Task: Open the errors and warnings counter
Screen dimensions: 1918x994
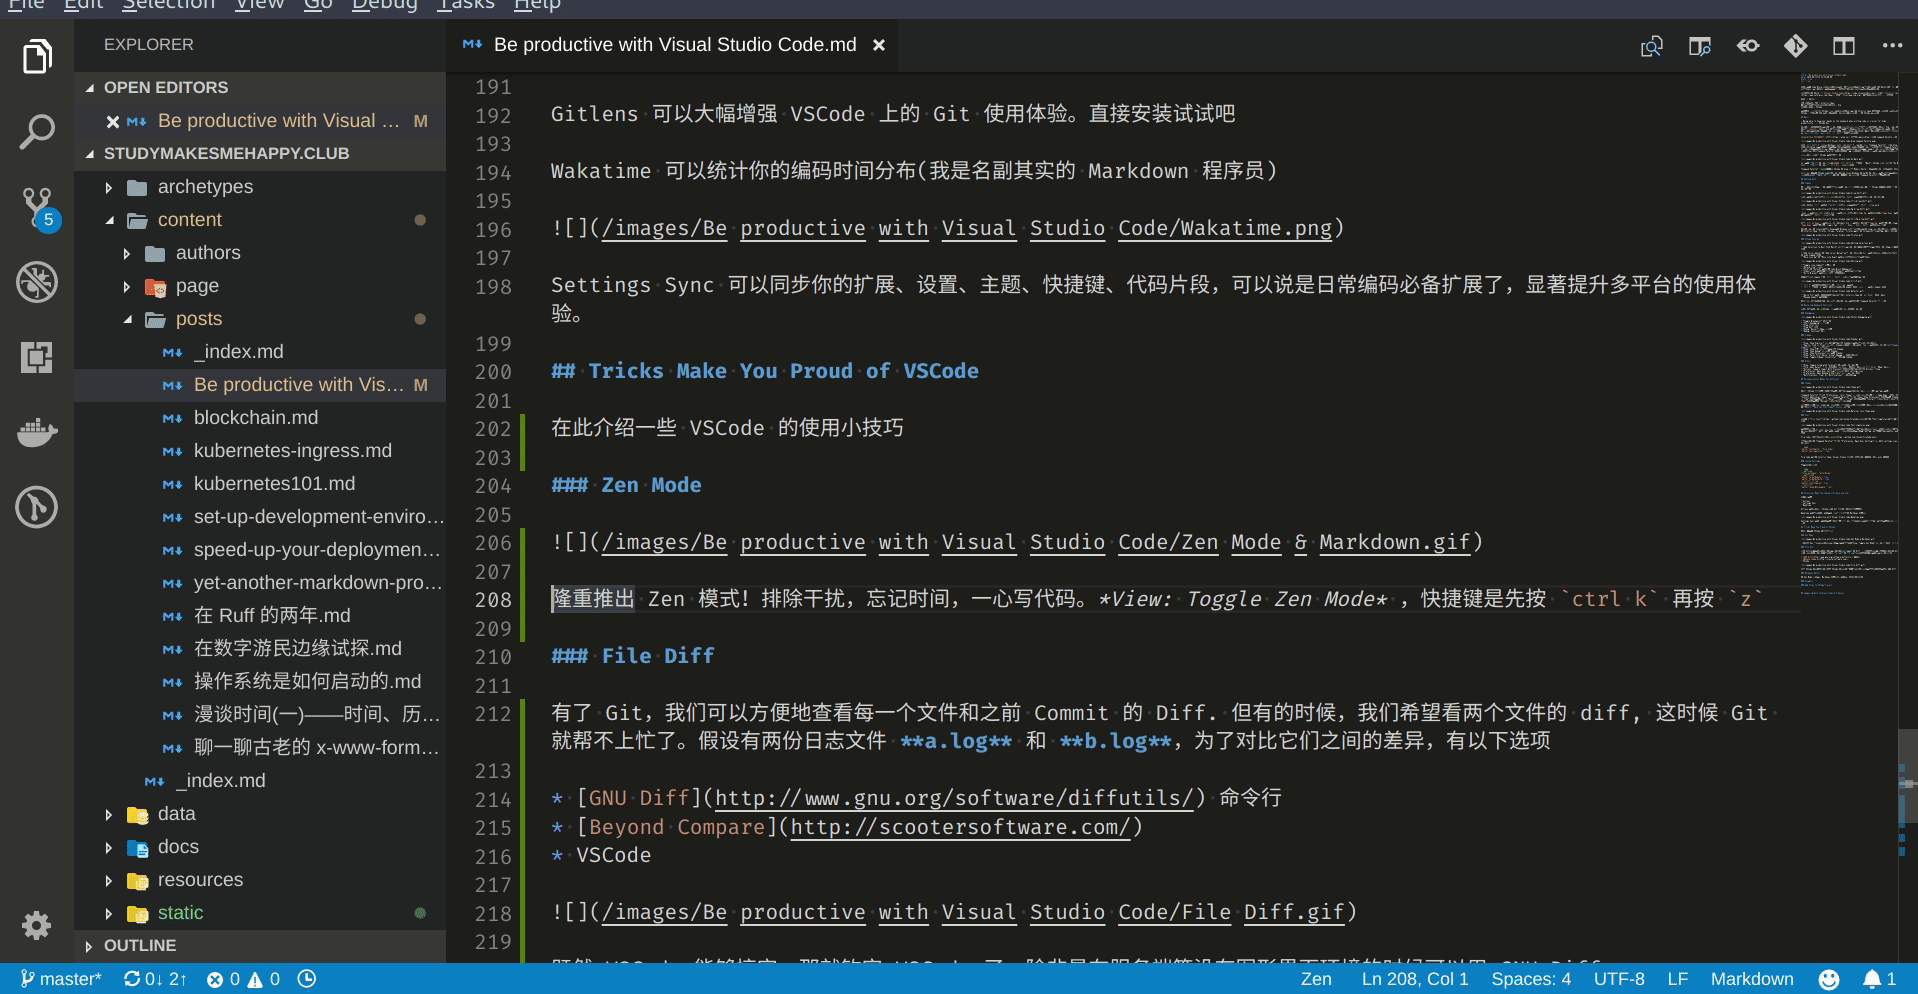Action: click(243, 979)
